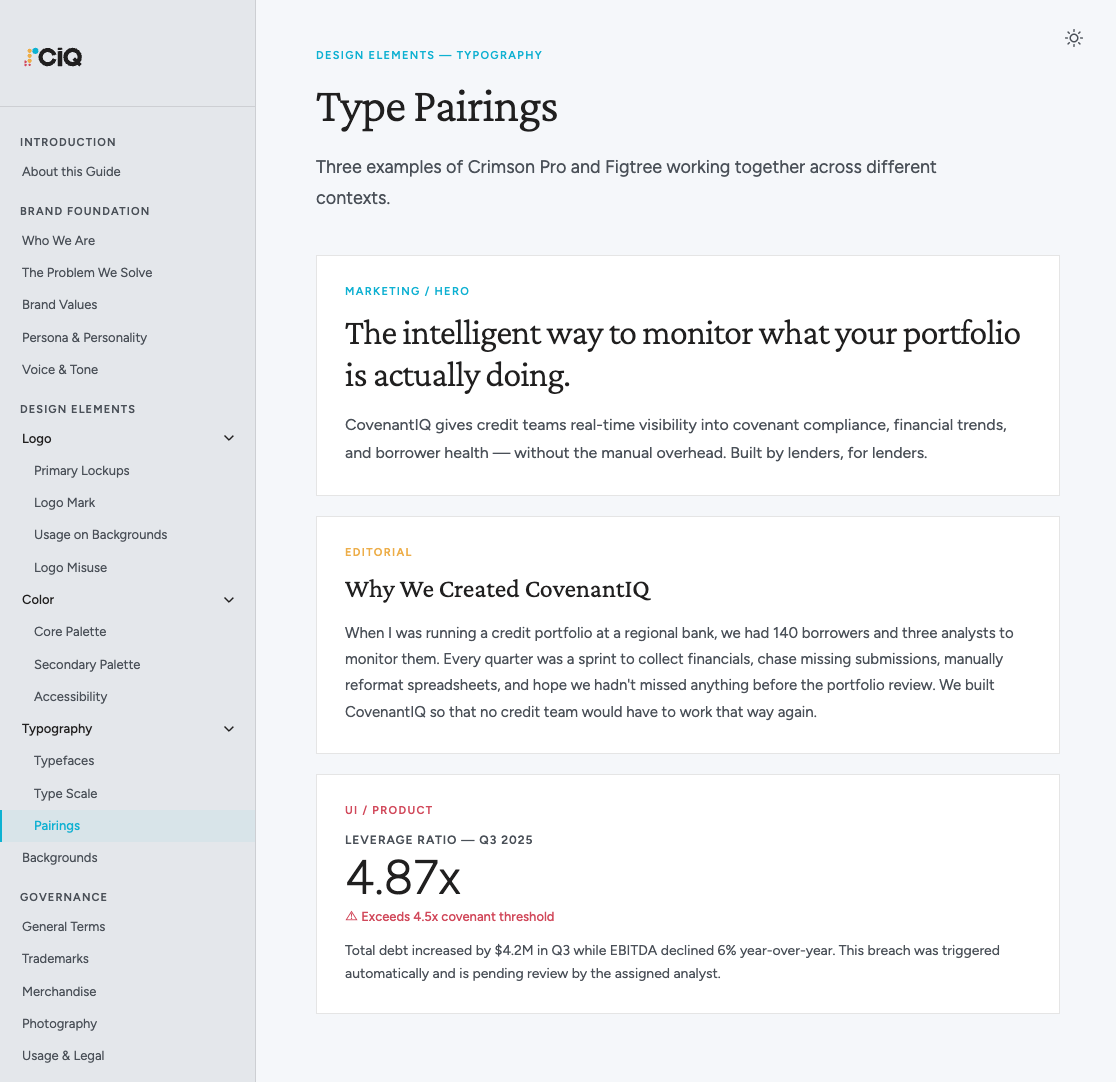The width and height of the screenshot is (1116, 1082).
Task: Select Who We Are in the sidebar
Action: point(58,240)
